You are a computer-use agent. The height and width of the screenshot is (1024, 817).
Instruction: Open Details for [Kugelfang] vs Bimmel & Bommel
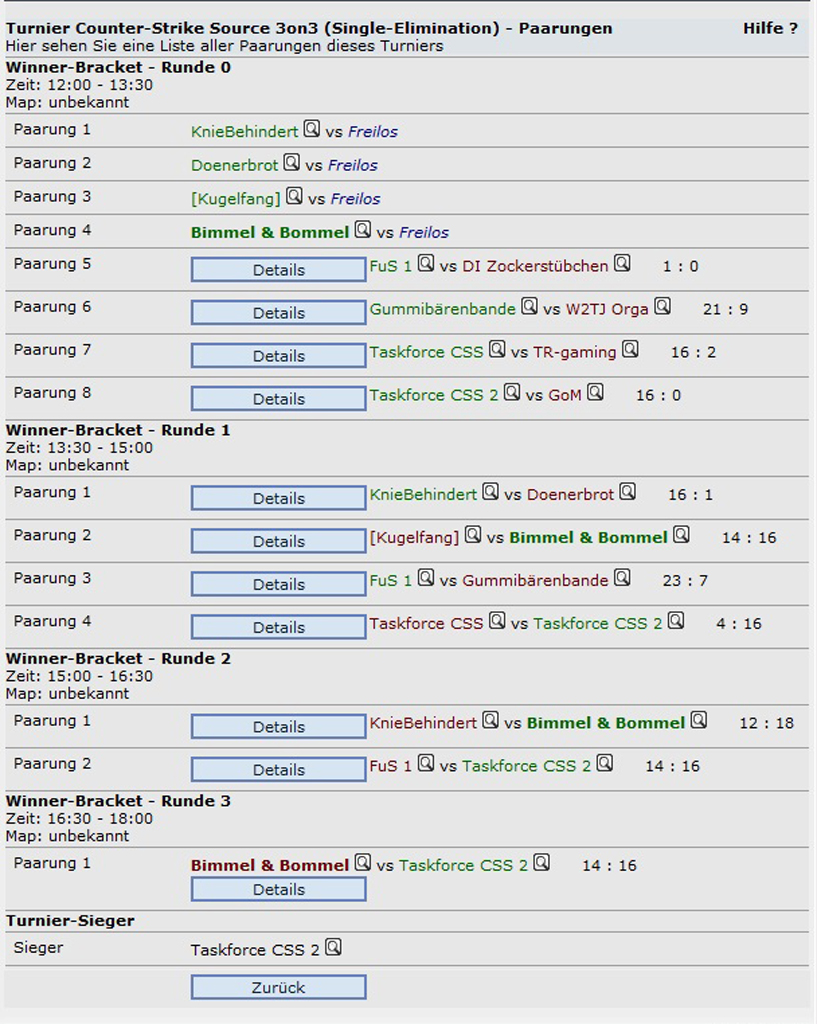coord(279,541)
